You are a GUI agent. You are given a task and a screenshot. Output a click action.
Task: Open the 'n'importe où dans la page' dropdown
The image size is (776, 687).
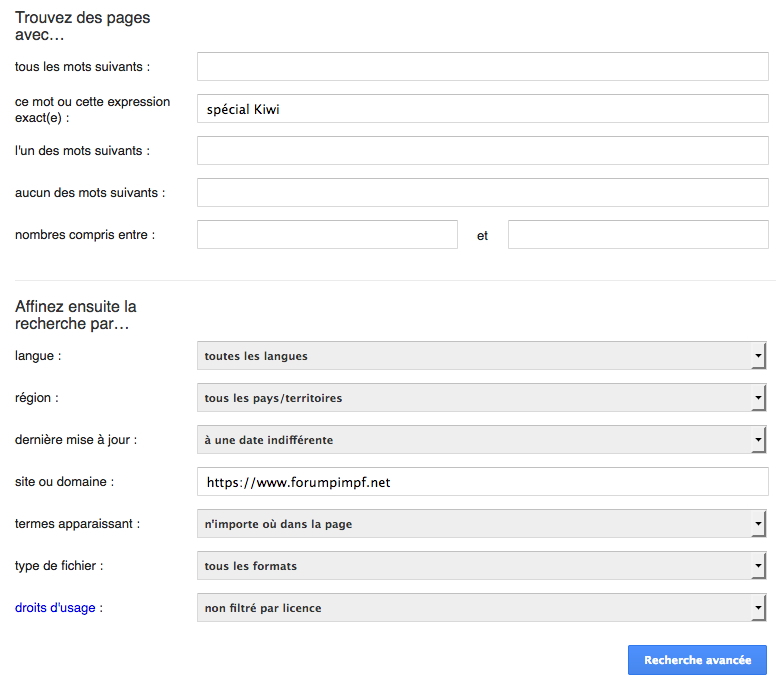tap(482, 524)
